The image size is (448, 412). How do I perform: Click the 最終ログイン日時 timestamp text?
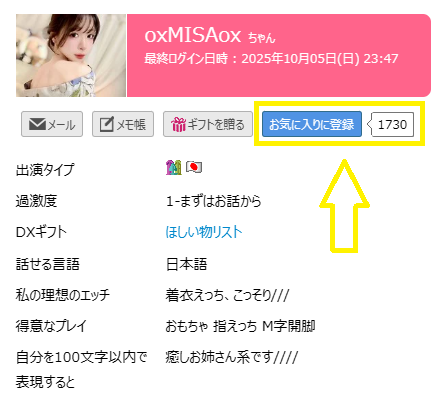271,59
